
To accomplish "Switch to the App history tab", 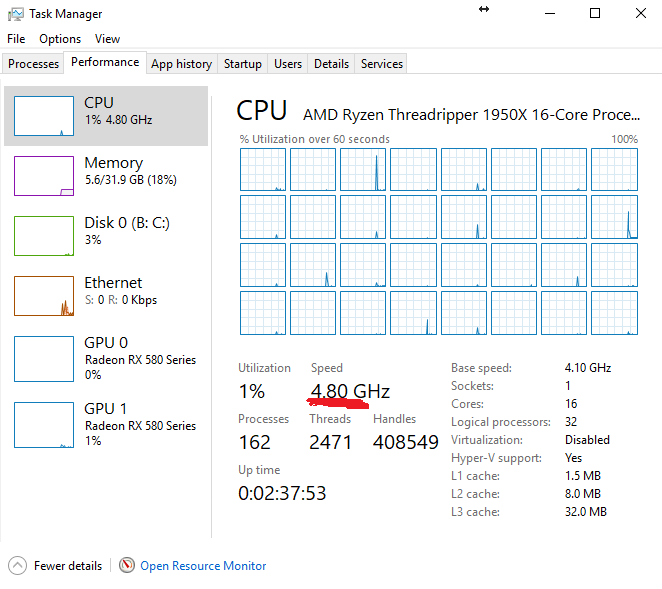I will click(x=182, y=64).
